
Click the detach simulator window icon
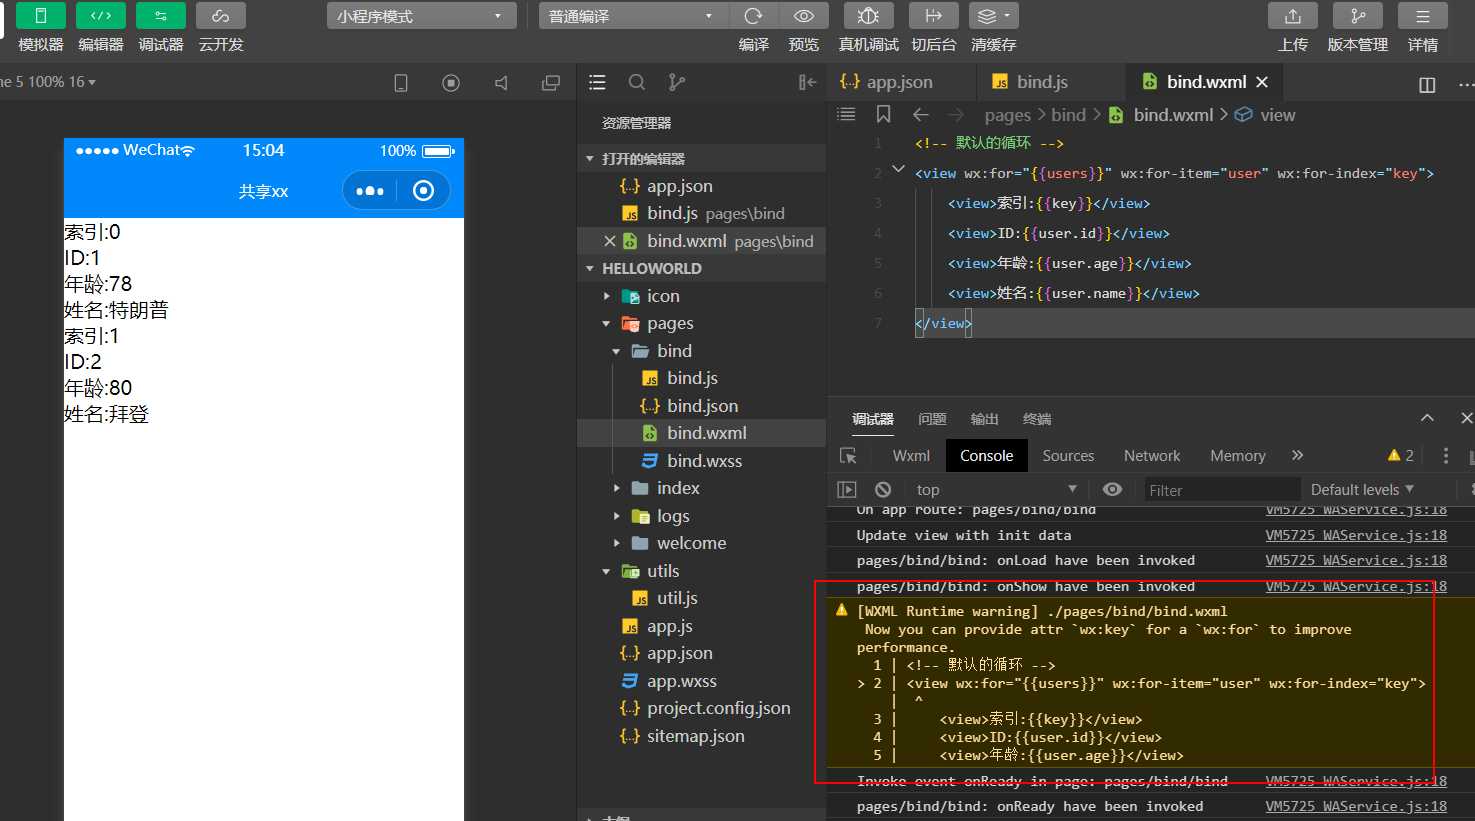pos(551,83)
